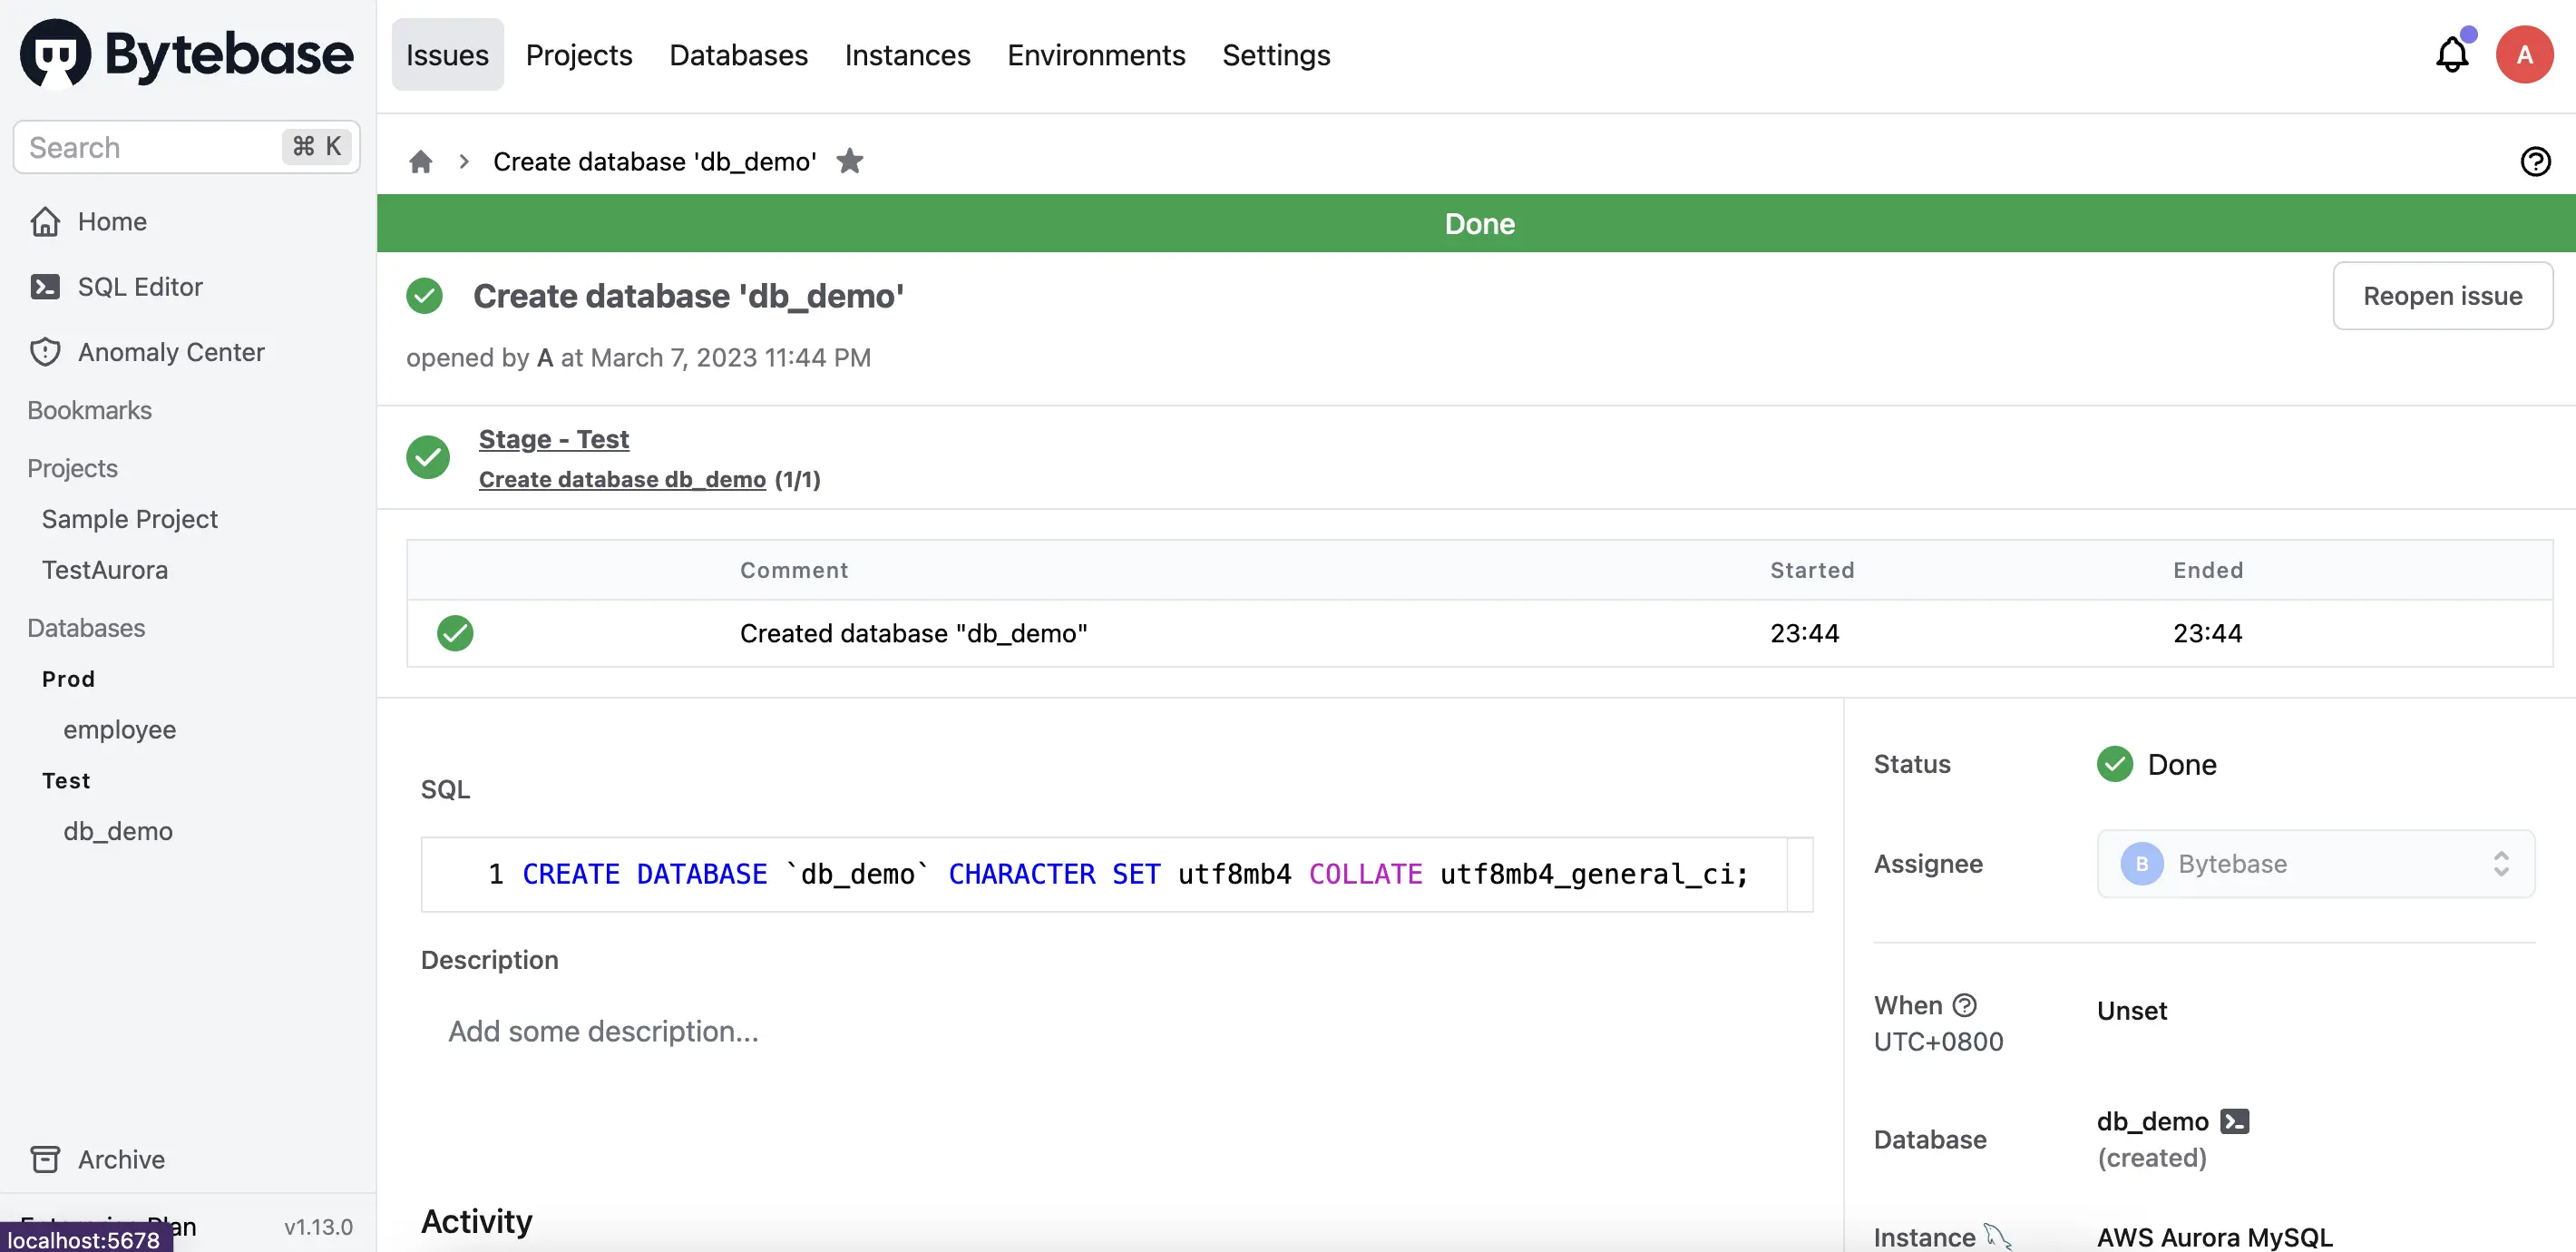Click the Create database 'db_demo' breadcrumb text
Image resolution: width=2576 pixels, height=1252 pixels.
click(x=654, y=161)
